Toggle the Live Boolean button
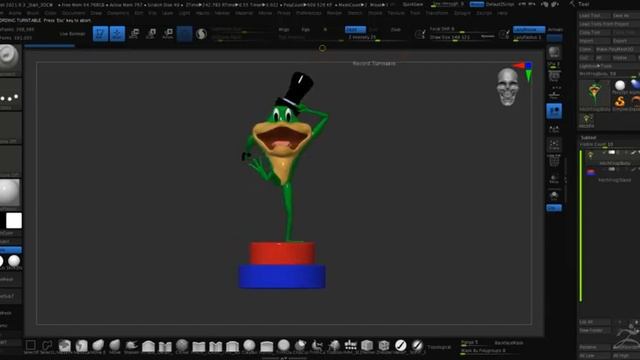This screenshot has height=360, width=640. [x=73, y=34]
